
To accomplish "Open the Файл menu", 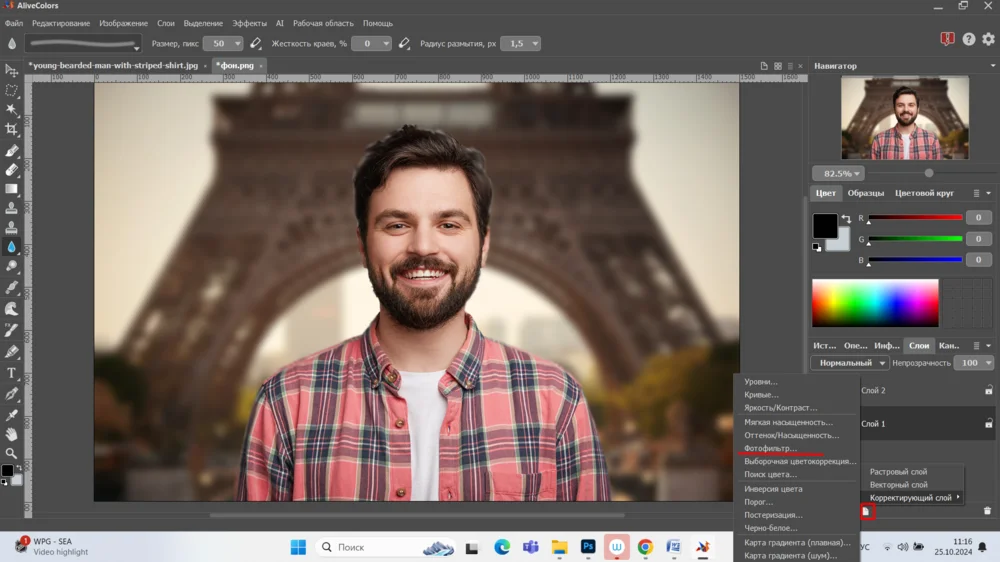I will [13, 23].
